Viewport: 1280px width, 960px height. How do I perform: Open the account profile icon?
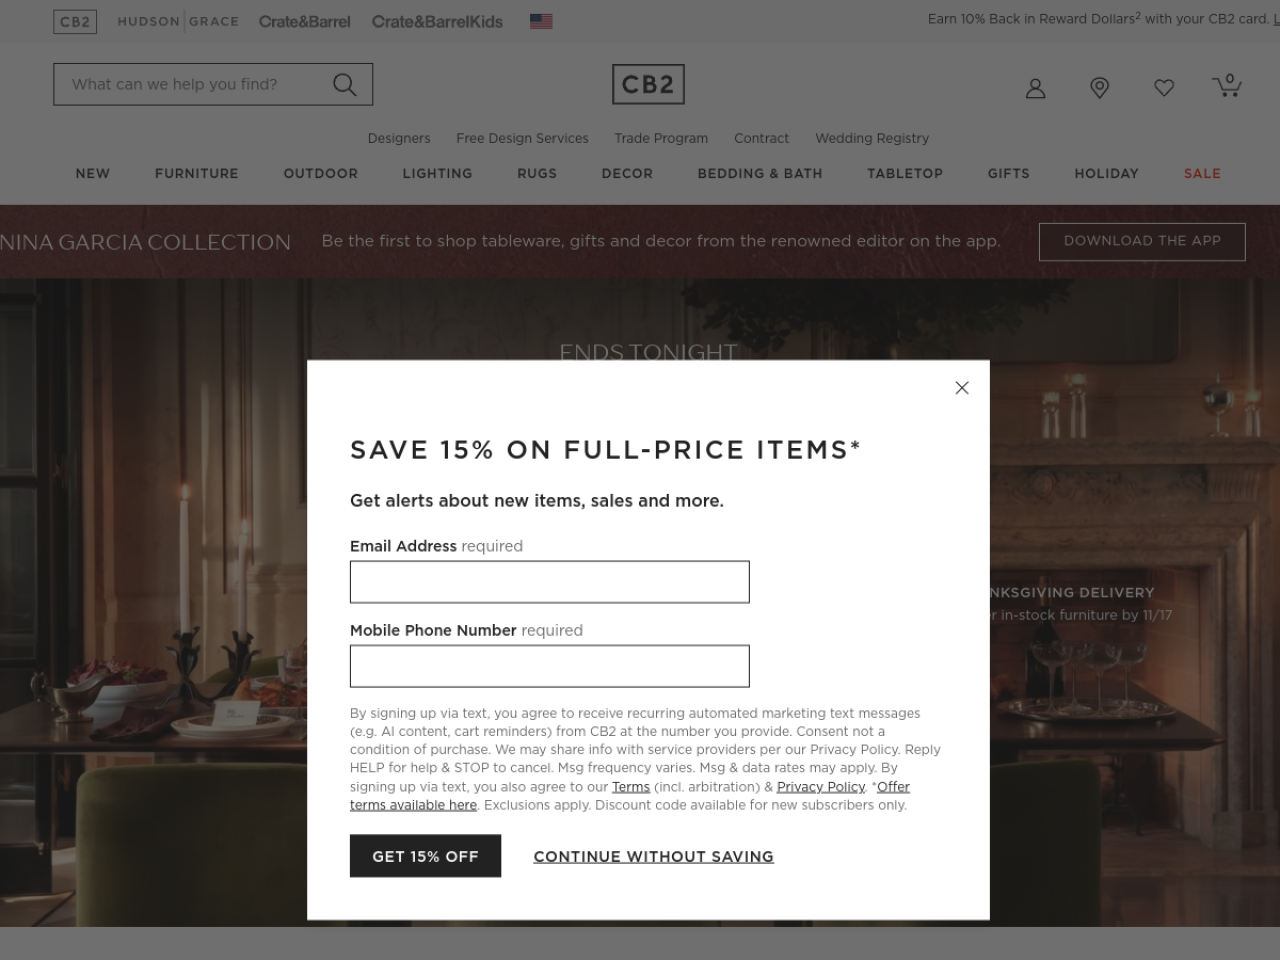[1035, 88]
